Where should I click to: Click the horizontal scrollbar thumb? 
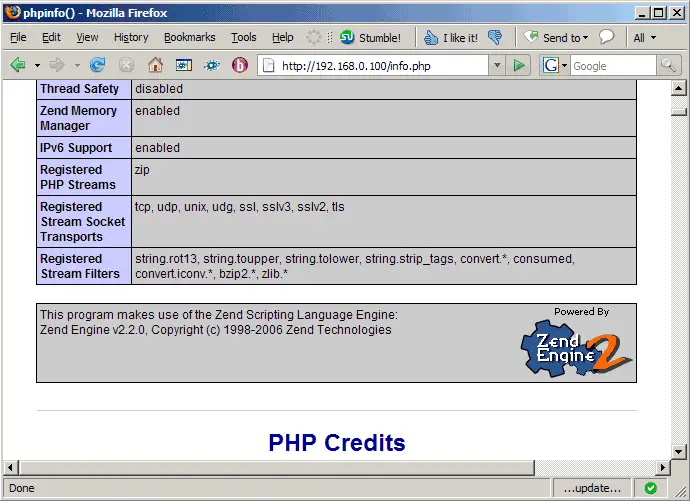[277, 467]
